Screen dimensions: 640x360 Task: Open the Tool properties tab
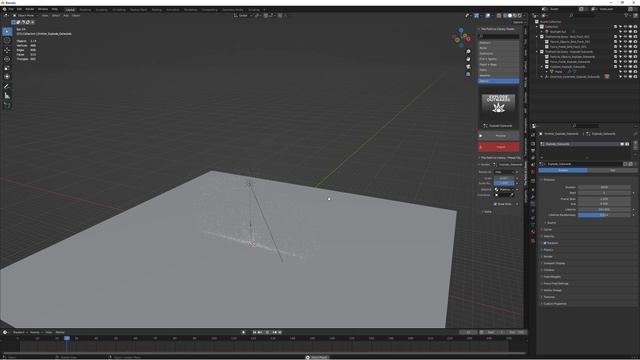533,135
